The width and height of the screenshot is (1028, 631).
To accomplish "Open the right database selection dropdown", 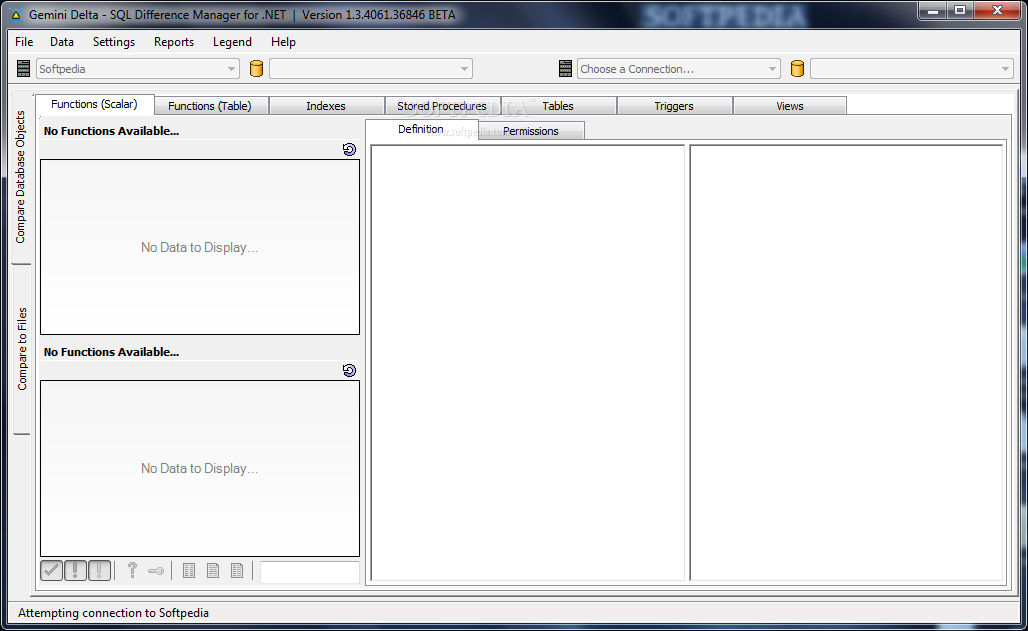I will [x=912, y=69].
